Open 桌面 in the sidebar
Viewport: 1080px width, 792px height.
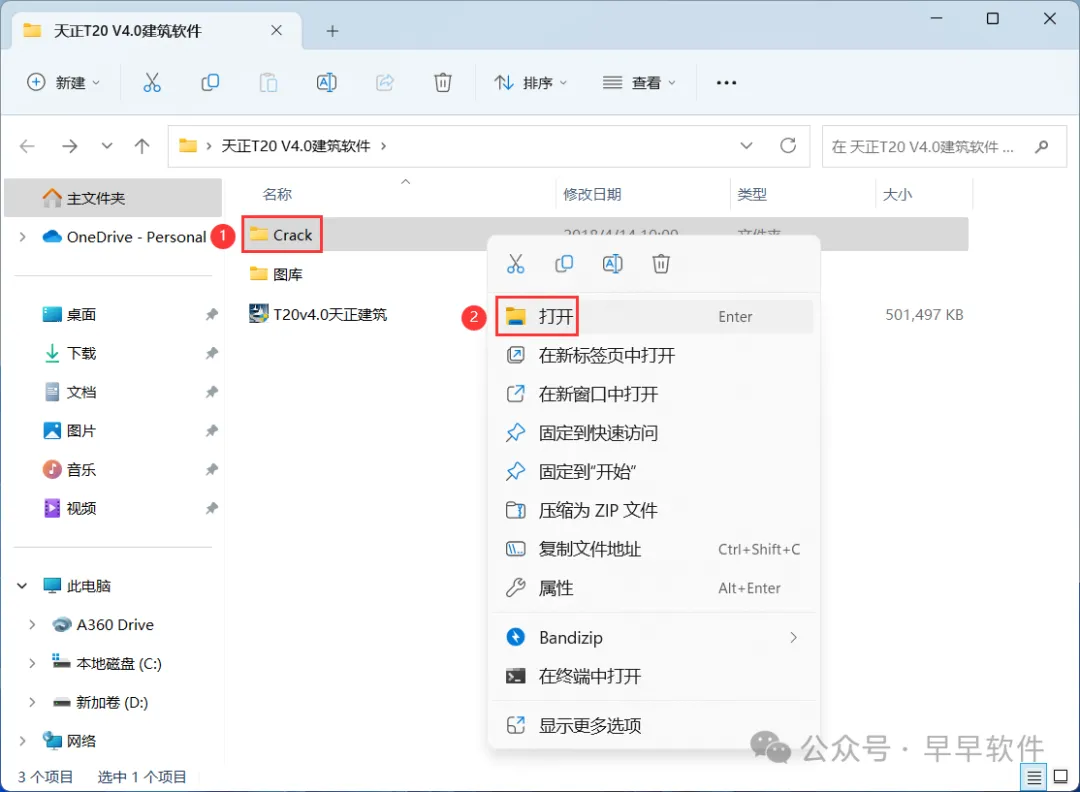(x=81, y=315)
